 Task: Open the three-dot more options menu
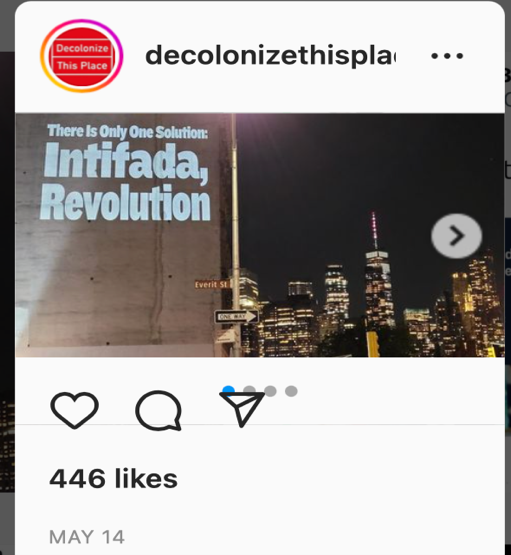pyautogui.click(x=447, y=56)
